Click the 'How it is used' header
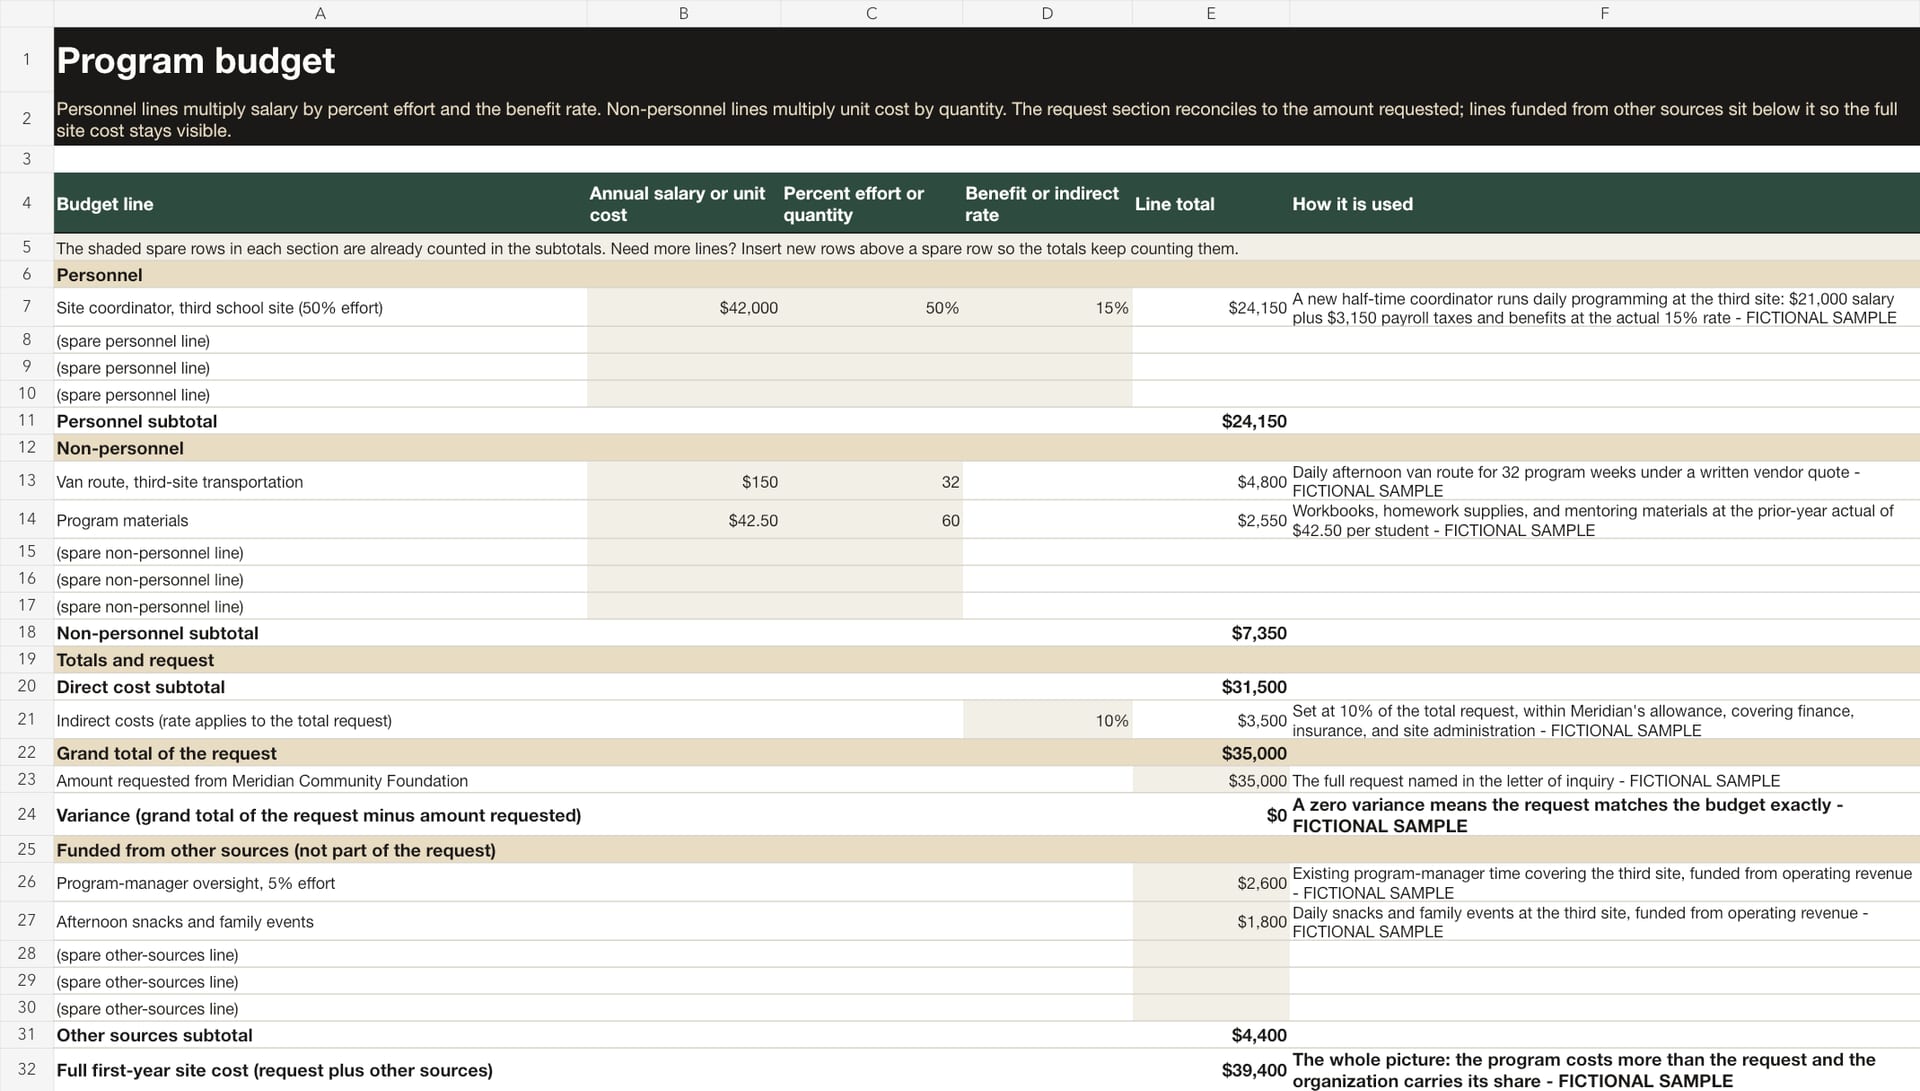Viewport: 1920px width, 1091px height. click(x=1604, y=204)
